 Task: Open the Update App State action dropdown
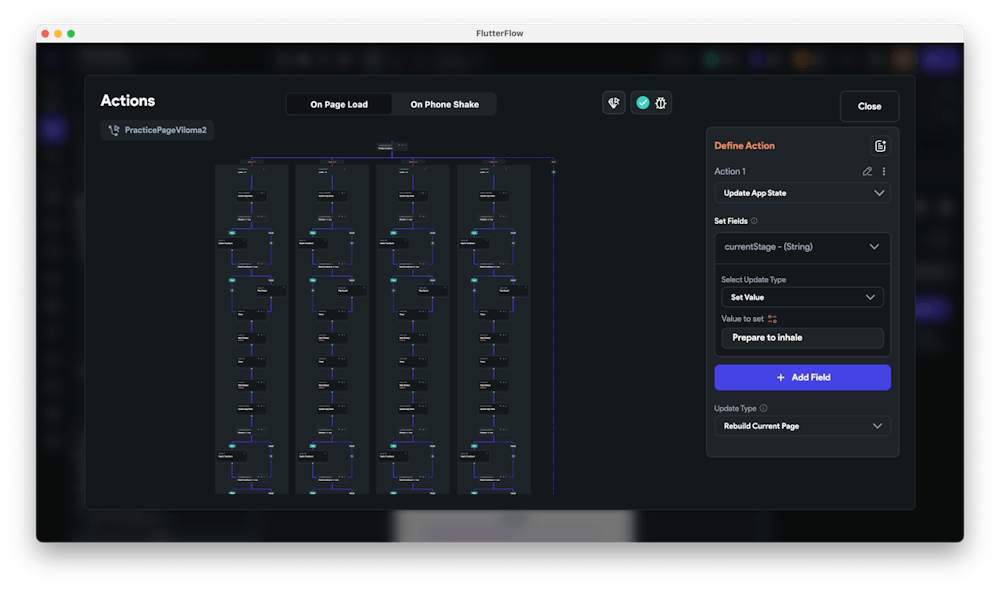click(x=802, y=193)
